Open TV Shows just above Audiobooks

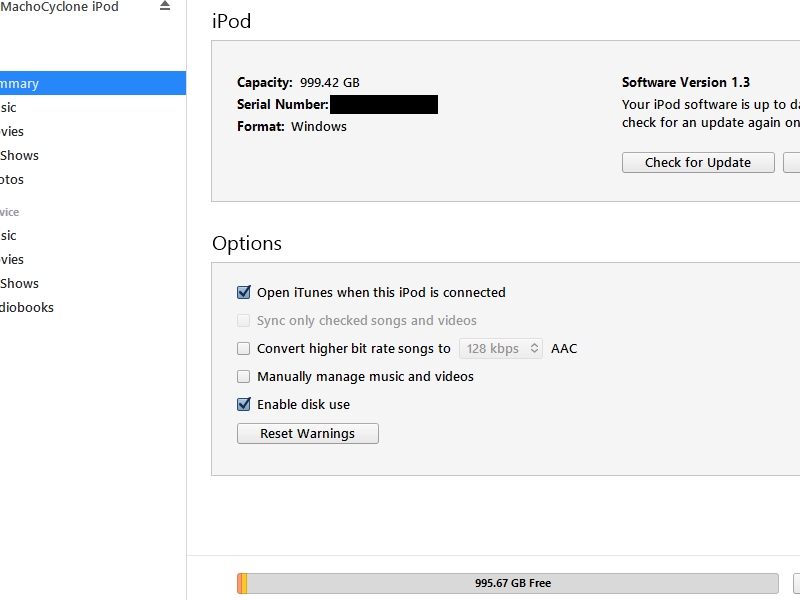(x=20, y=284)
